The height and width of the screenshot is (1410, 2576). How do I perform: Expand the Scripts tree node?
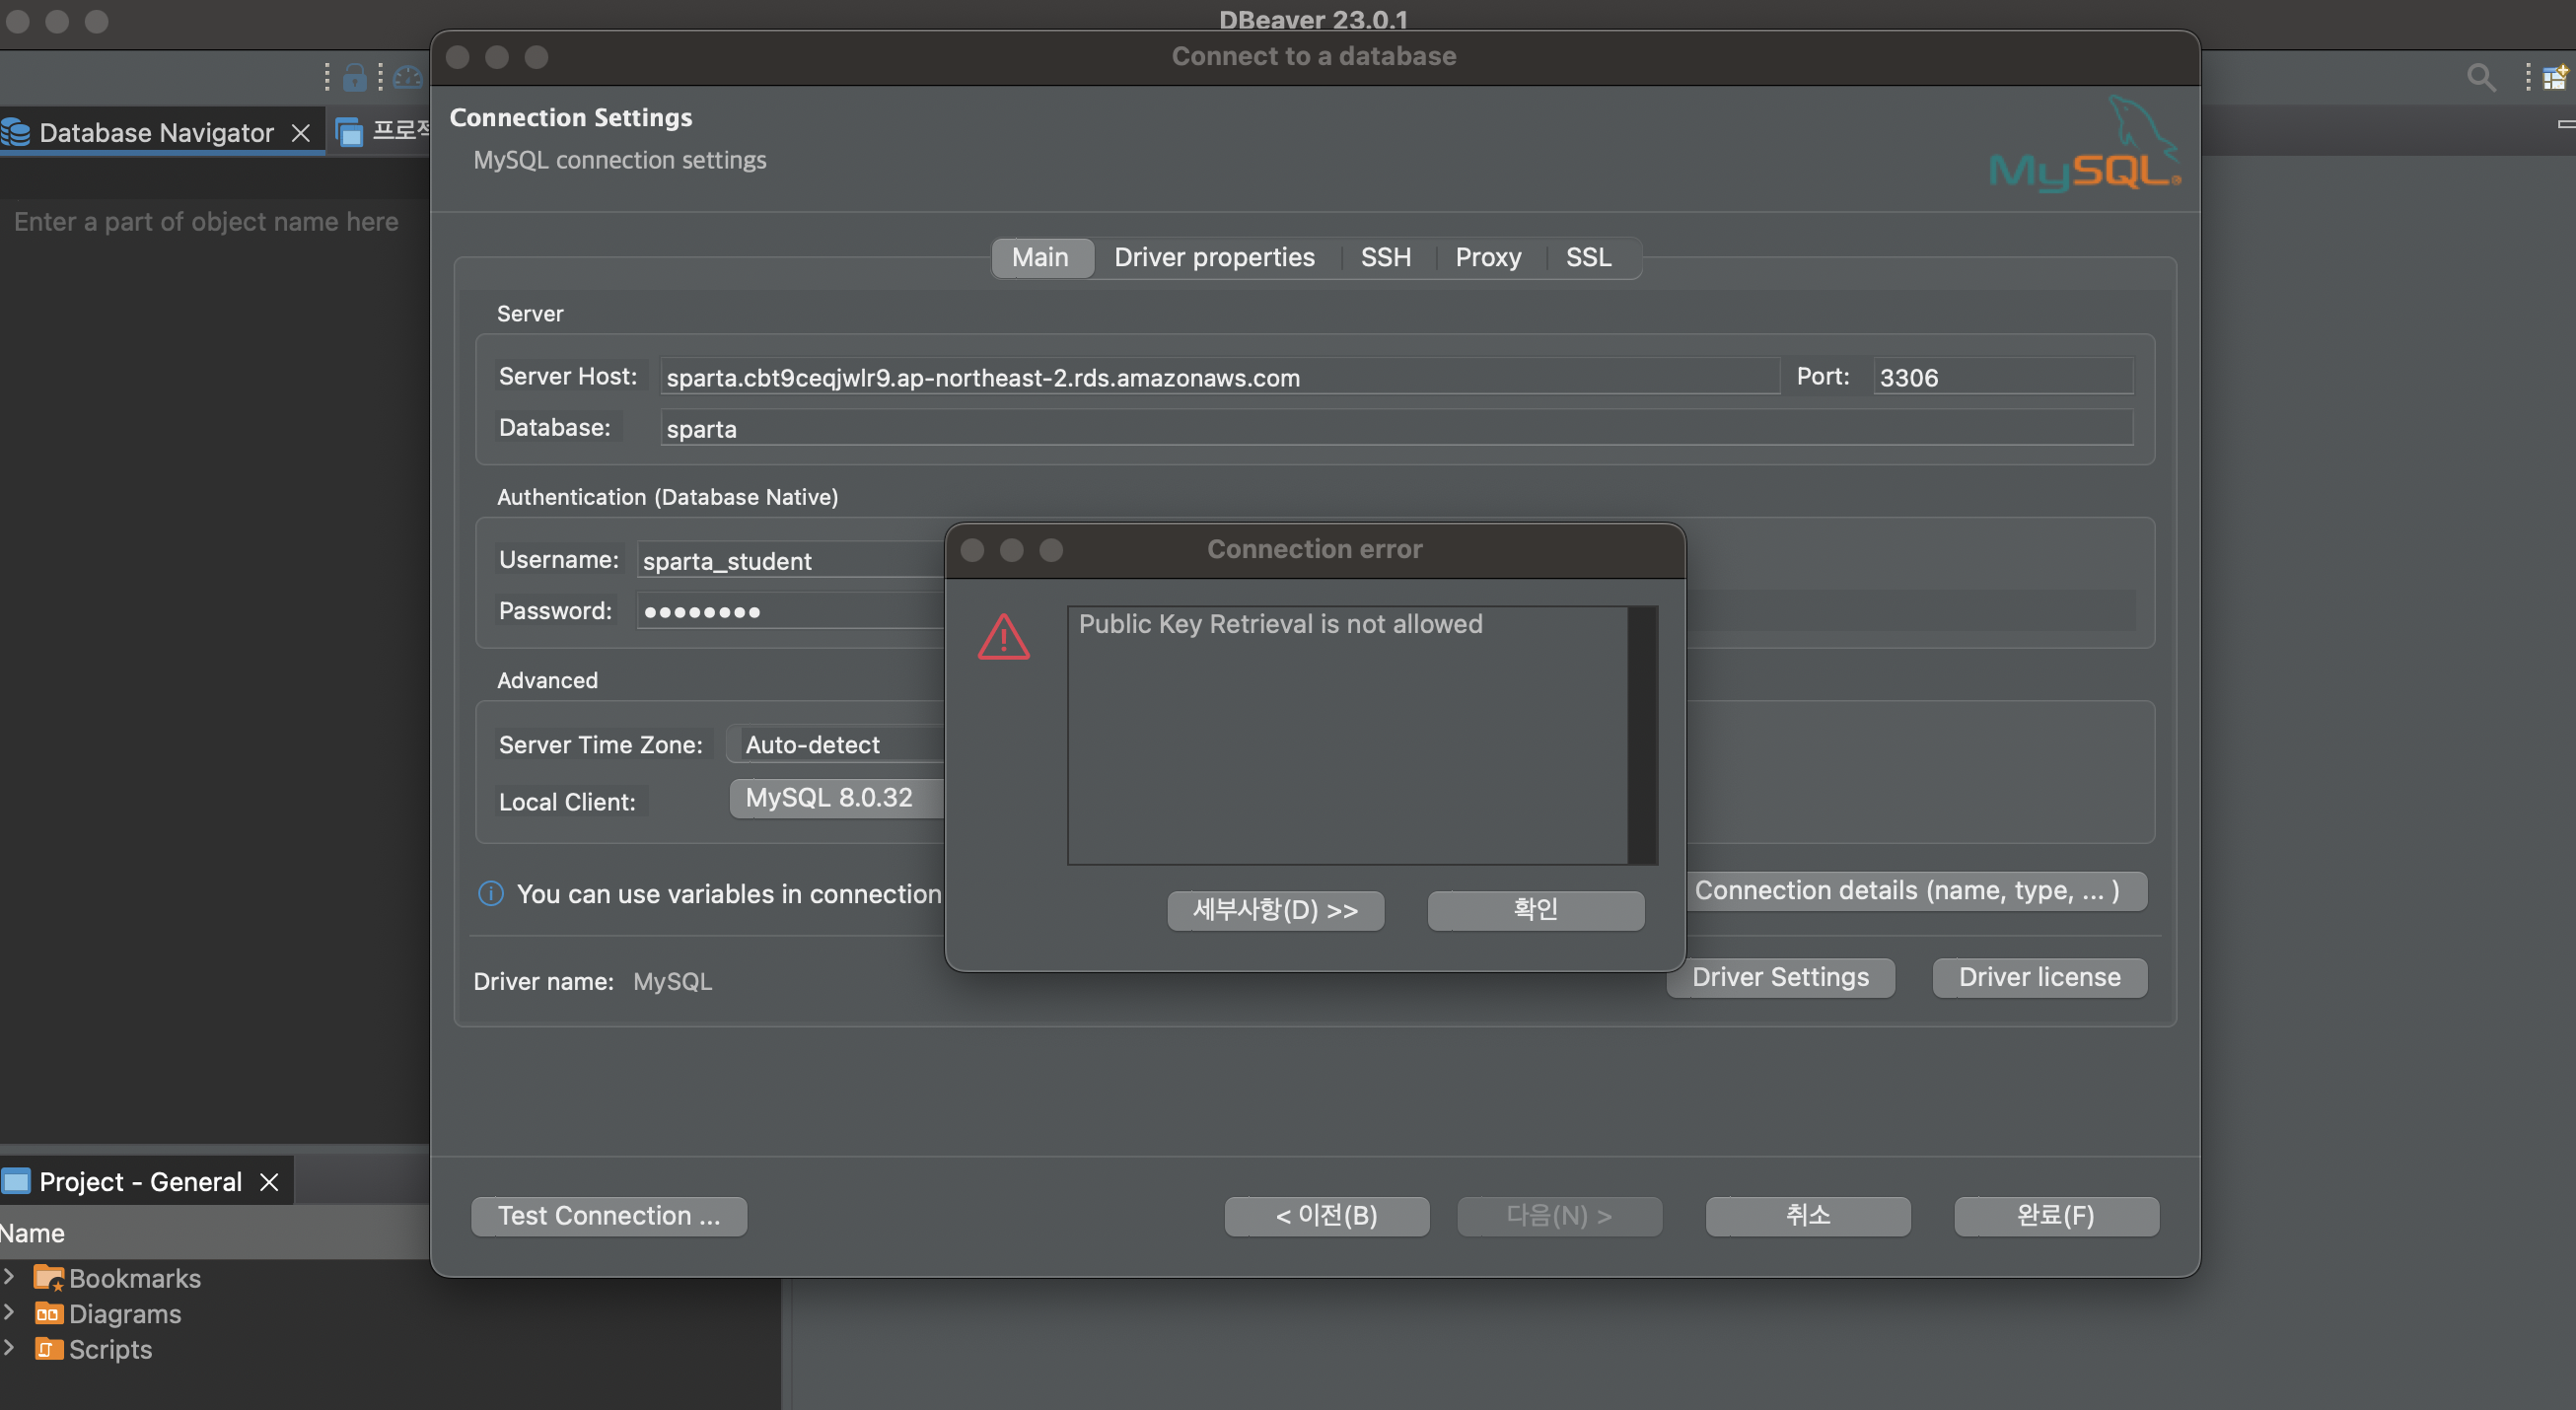(x=9, y=1348)
